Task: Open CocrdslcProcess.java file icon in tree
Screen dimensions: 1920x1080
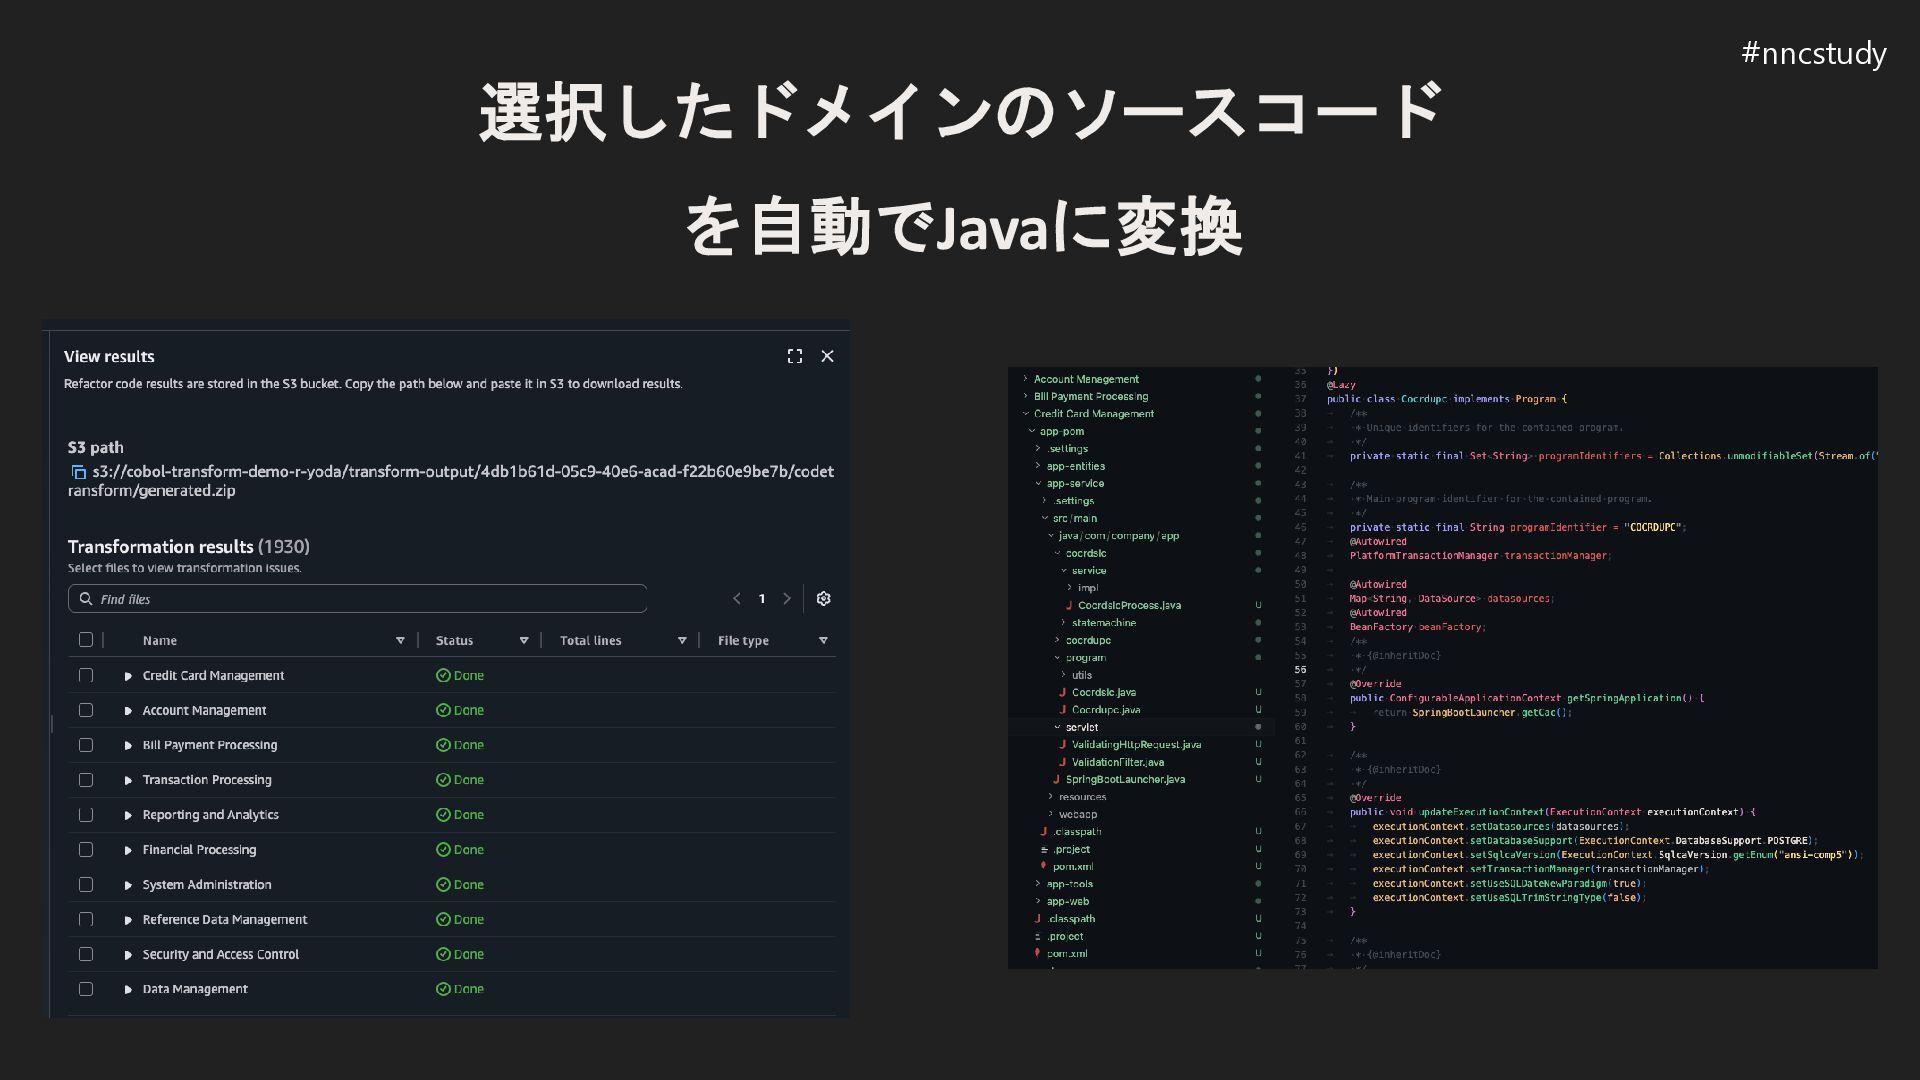Action: (1069, 605)
